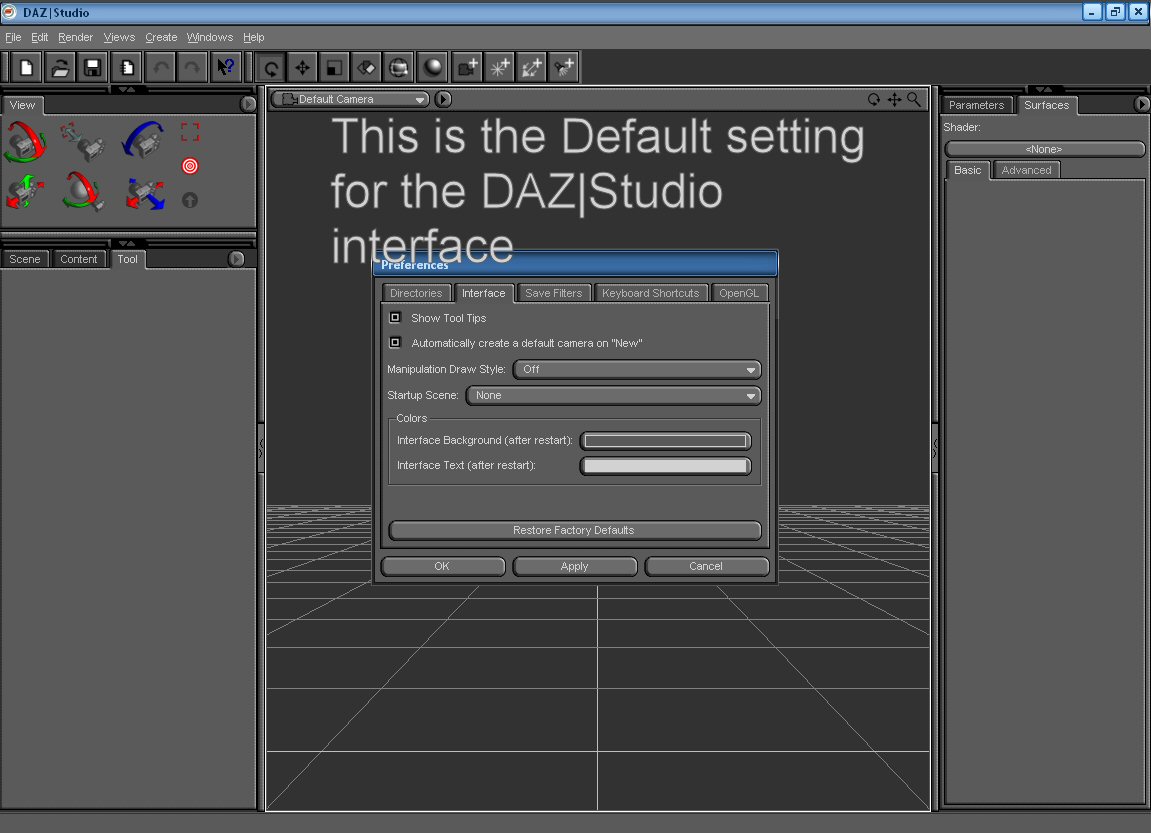
Task: Open the Startup Scene dropdown
Action: pyautogui.click(x=613, y=396)
